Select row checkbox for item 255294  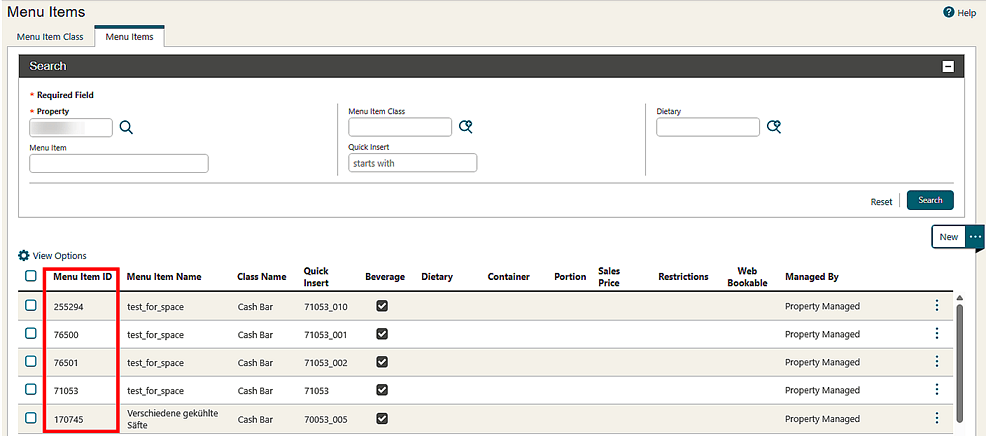[30, 305]
